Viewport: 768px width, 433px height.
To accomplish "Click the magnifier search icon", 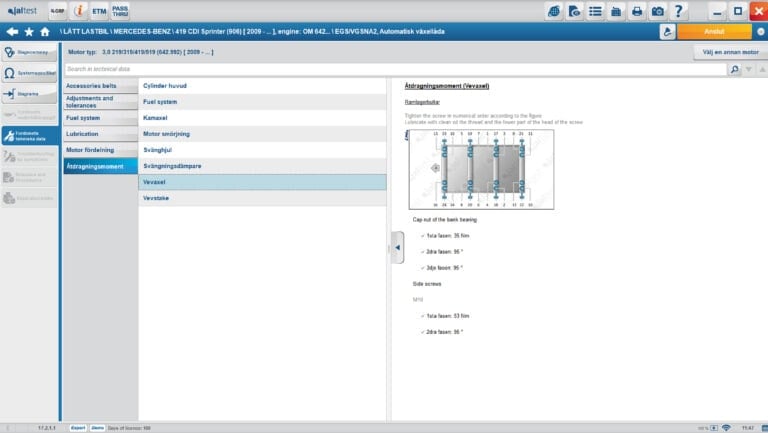I will [x=735, y=69].
